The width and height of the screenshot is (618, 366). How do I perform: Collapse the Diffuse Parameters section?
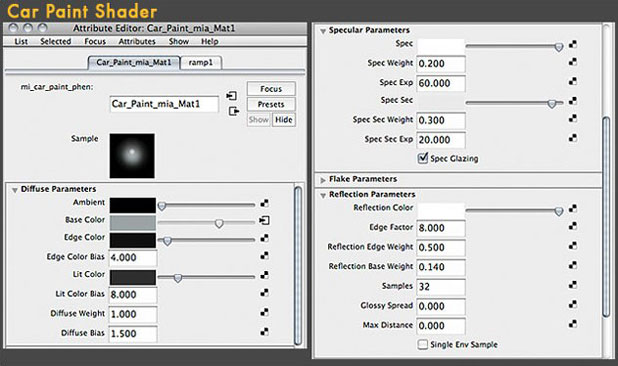(15, 190)
